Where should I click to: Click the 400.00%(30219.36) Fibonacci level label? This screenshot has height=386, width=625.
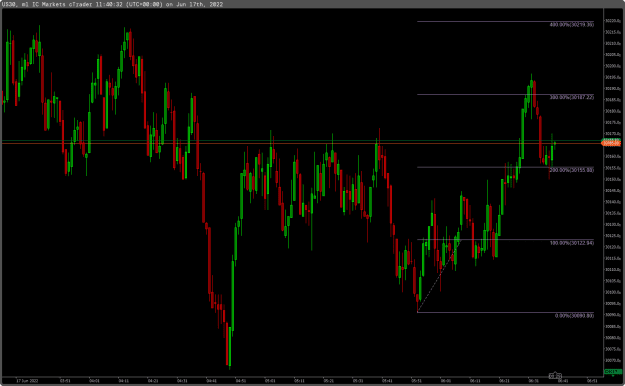tap(572, 25)
